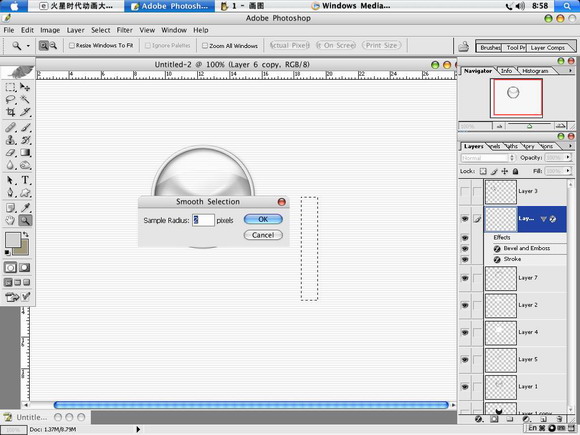Open the layer blend mode dropdown
Viewport: 580px width, 435px height.
pos(488,158)
